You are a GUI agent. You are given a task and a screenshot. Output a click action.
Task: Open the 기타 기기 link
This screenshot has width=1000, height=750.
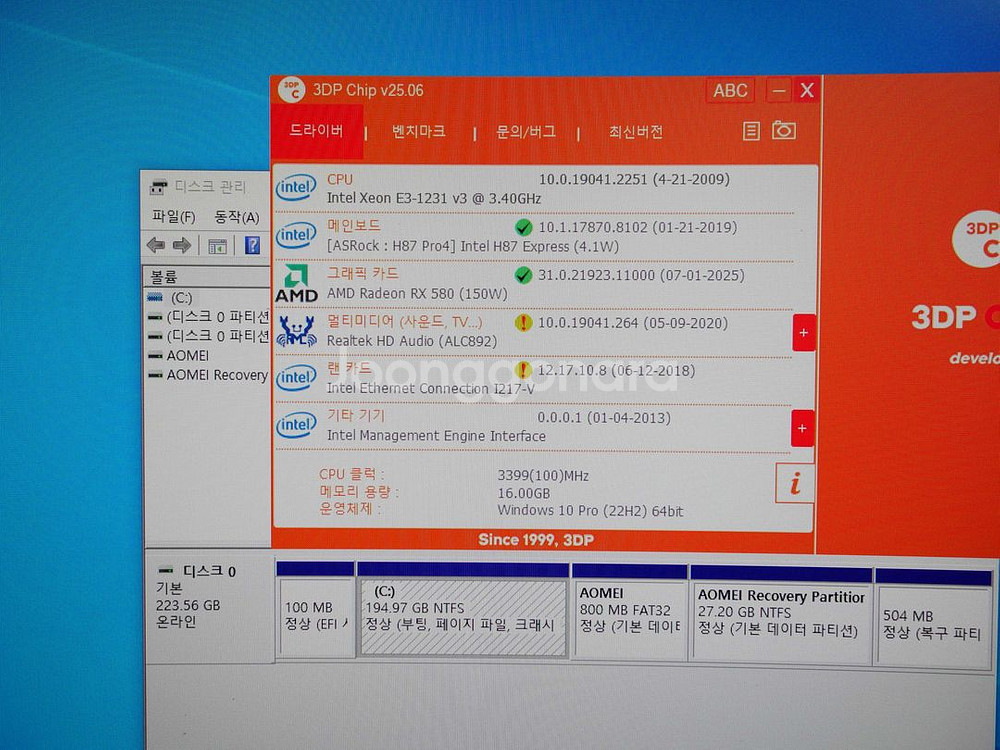356,415
